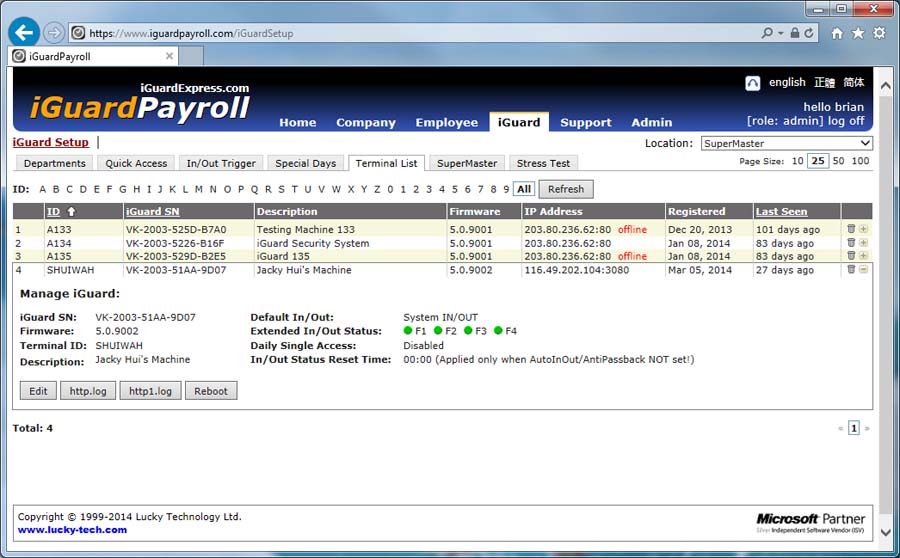This screenshot has width=900, height=558.
Task: Open the Employee menu
Action: [x=447, y=122]
